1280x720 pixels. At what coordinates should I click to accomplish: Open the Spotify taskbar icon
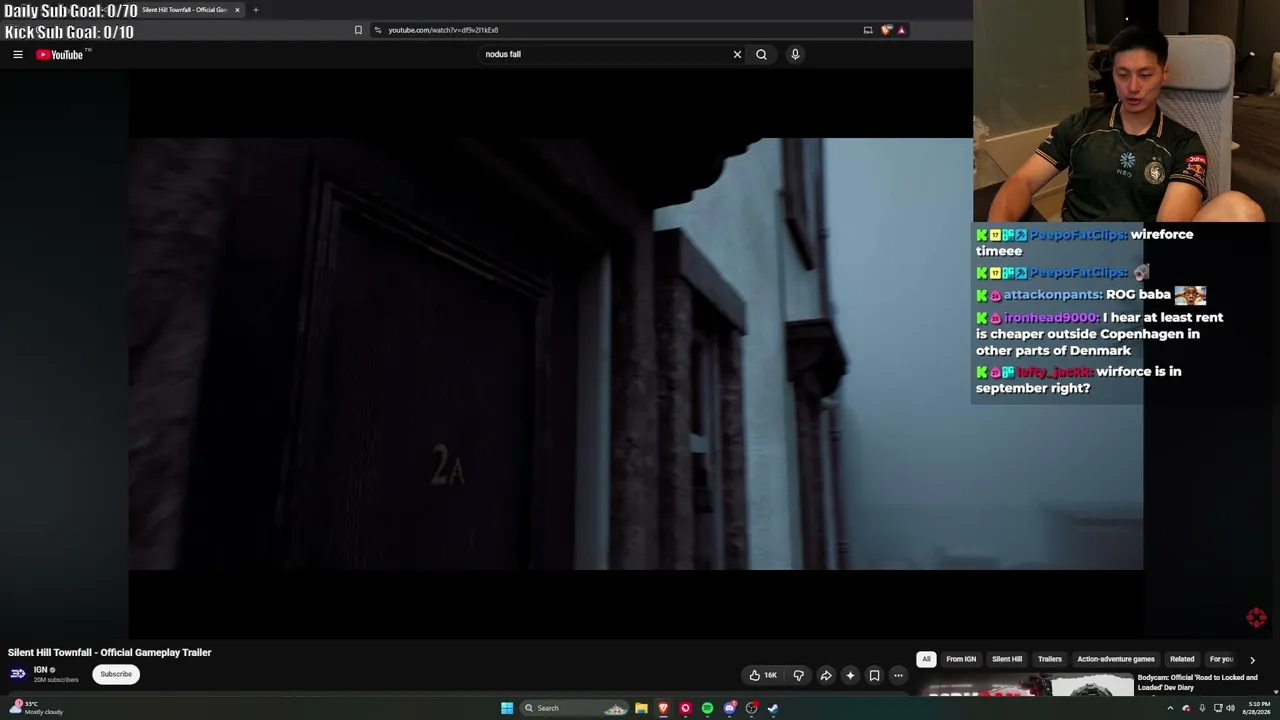(707, 708)
